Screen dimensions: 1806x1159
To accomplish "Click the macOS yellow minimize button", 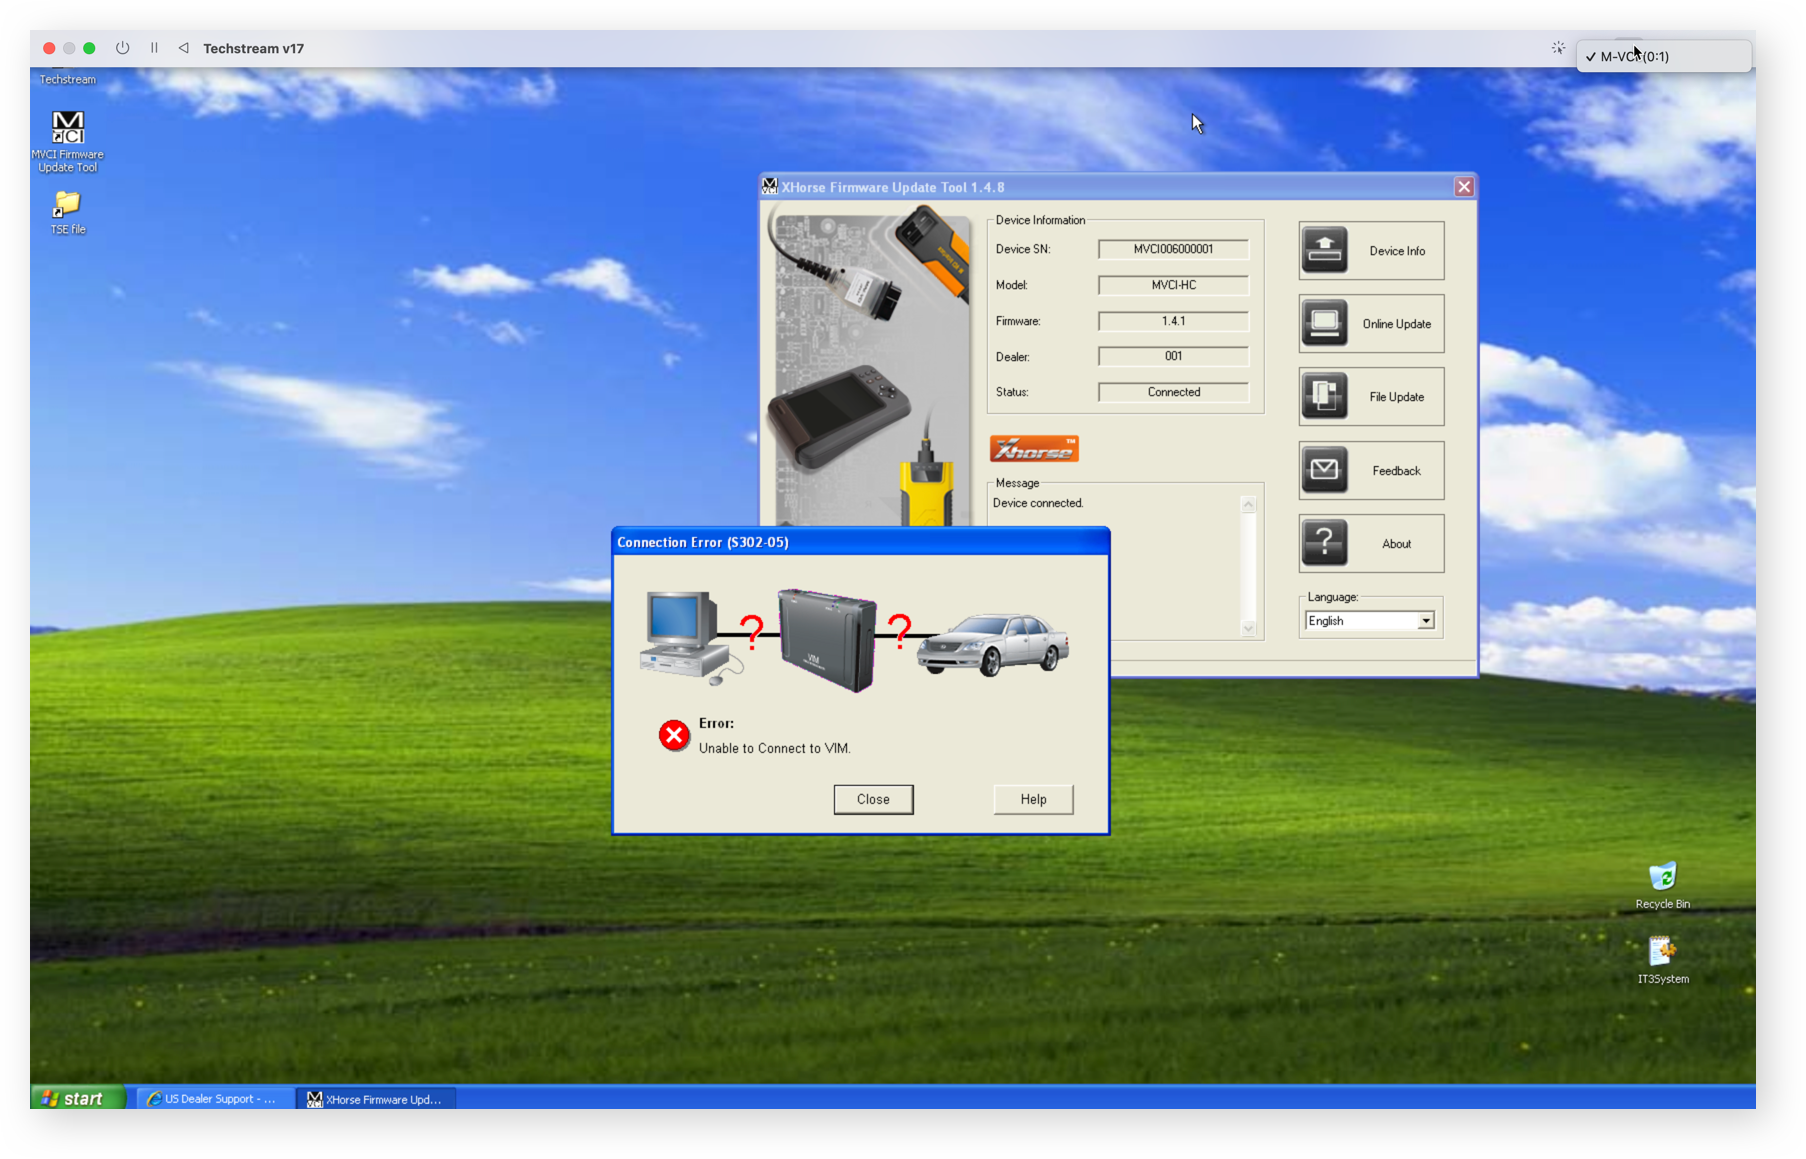I will (69, 48).
